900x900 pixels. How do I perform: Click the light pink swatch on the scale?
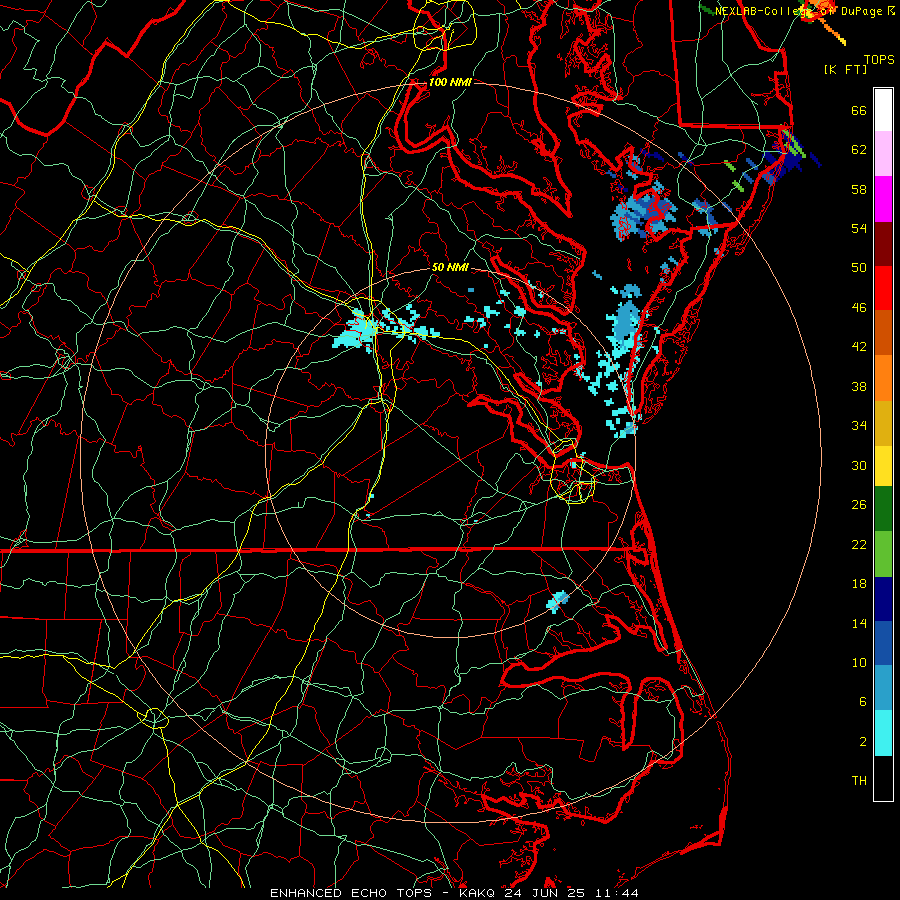pos(883,153)
